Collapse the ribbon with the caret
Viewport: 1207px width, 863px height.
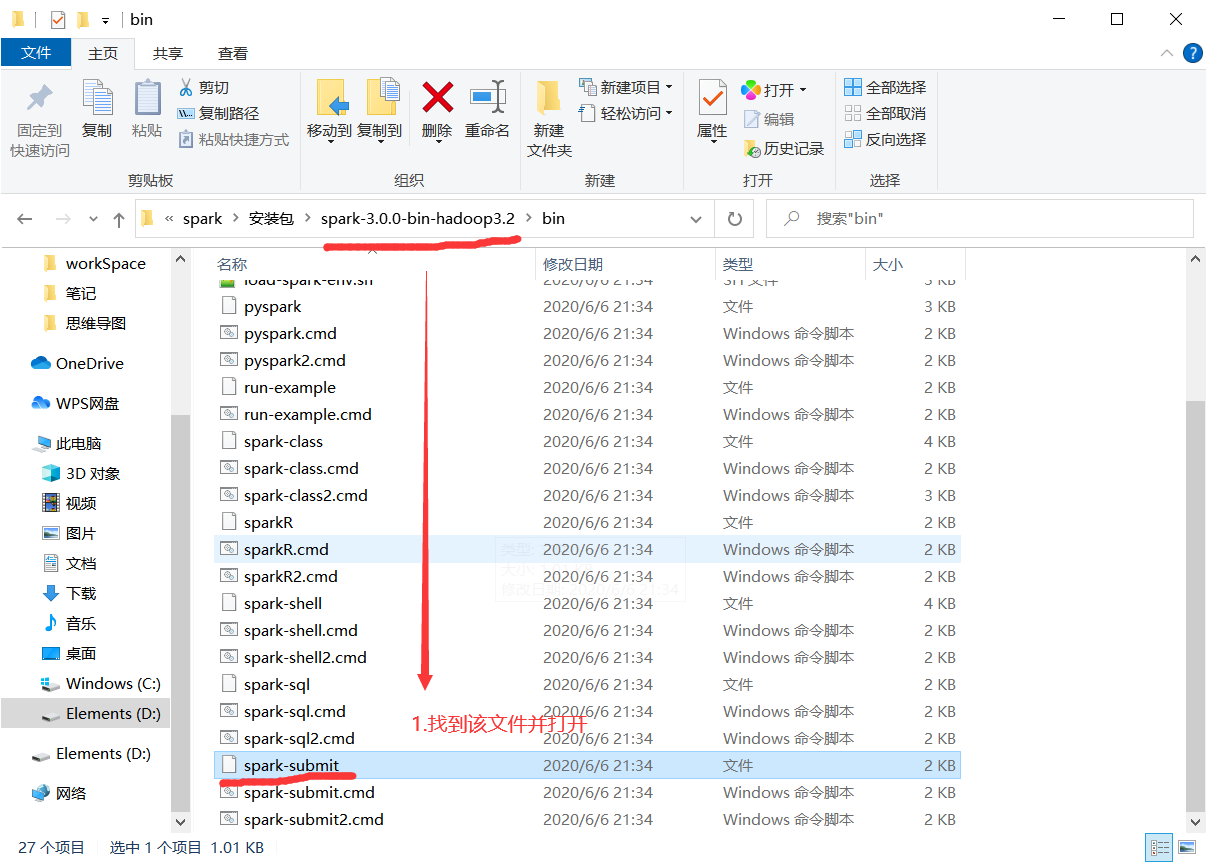(x=1167, y=53)
